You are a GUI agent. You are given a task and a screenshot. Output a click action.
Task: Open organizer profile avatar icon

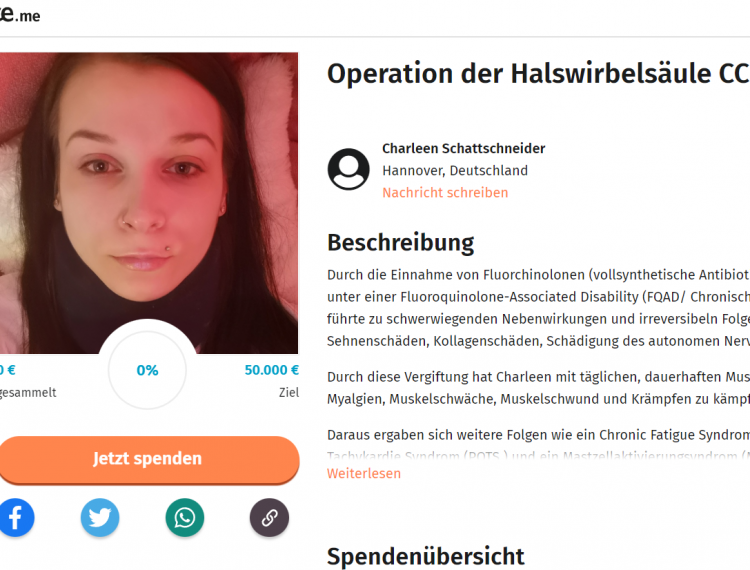tap(348, 169)
